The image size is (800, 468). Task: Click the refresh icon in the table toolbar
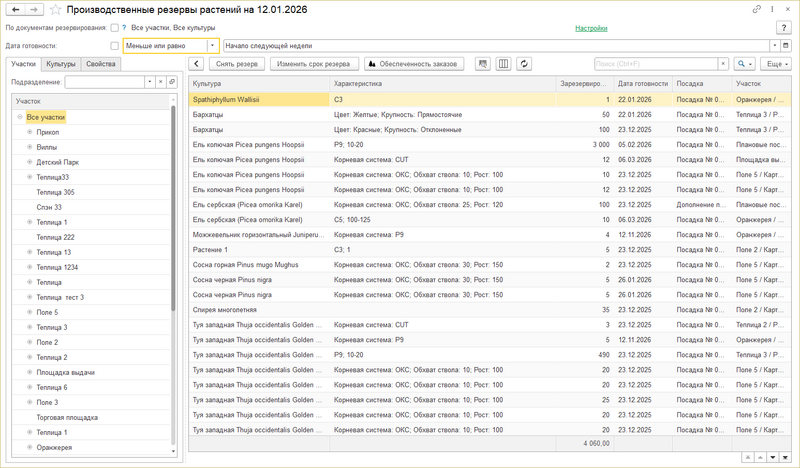point(525,63)
